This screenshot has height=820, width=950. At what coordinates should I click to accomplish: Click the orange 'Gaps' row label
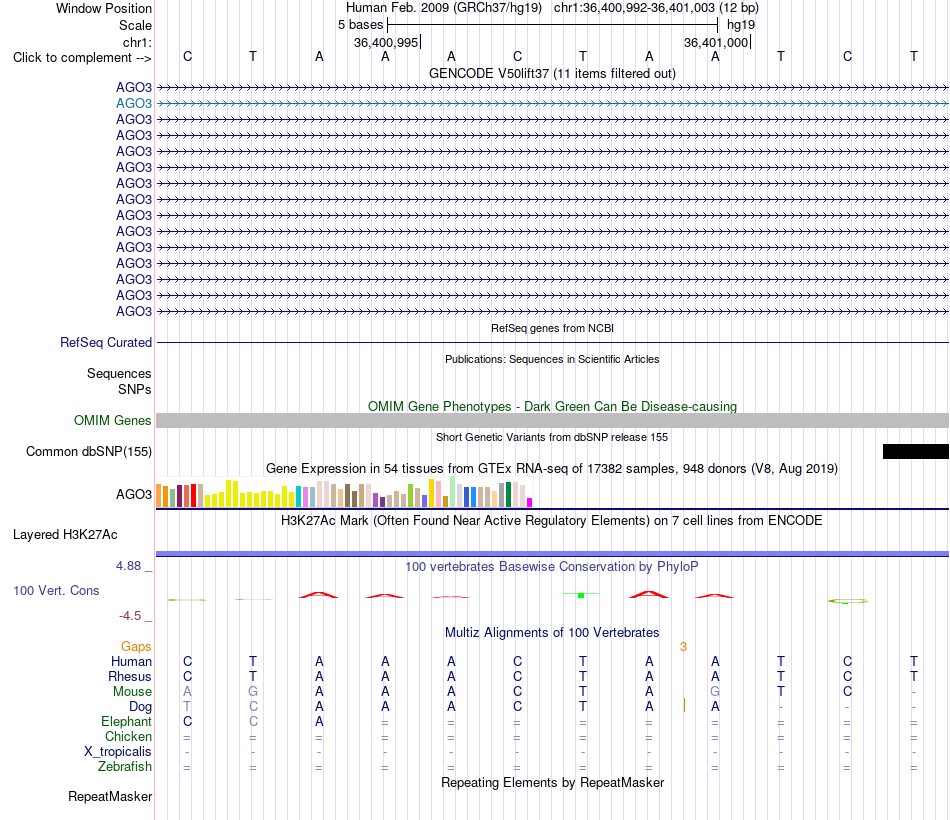(136, 647)
